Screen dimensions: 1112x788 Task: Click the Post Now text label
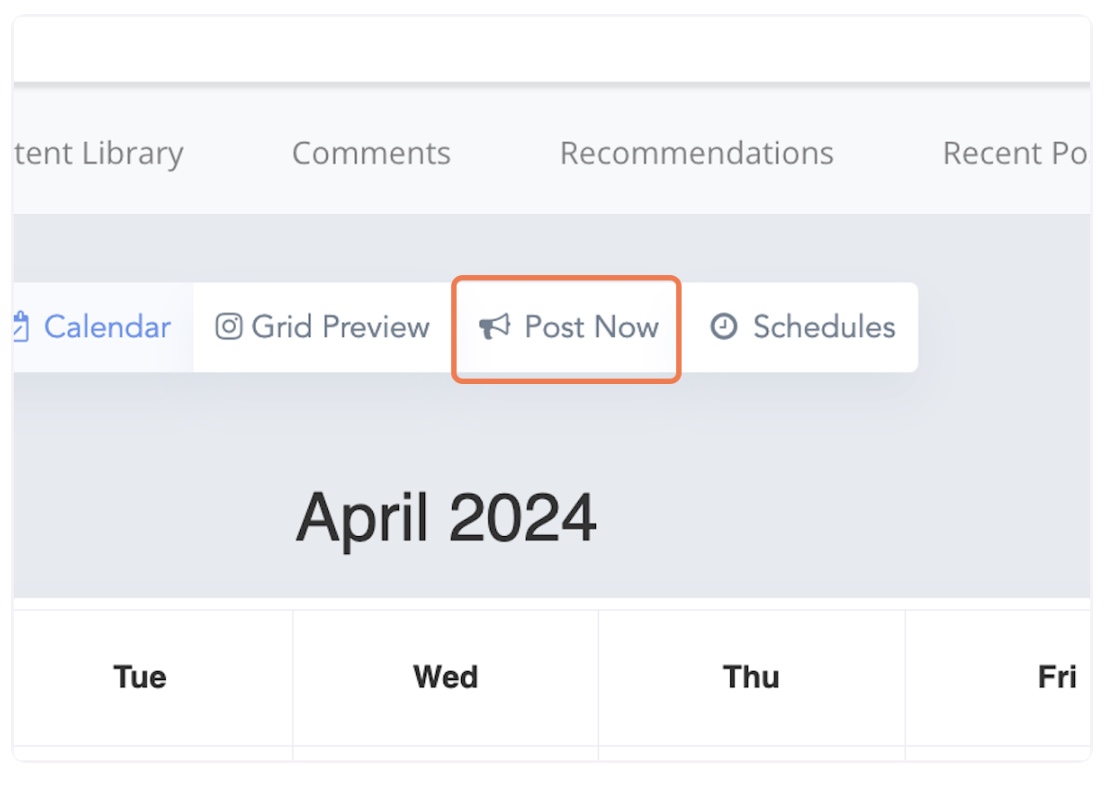[x=591, y=327]
